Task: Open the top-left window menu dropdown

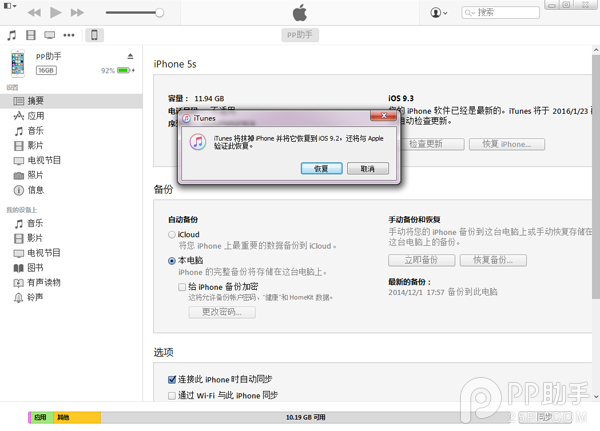Action: pyautogui.click(x=10, y=6)
